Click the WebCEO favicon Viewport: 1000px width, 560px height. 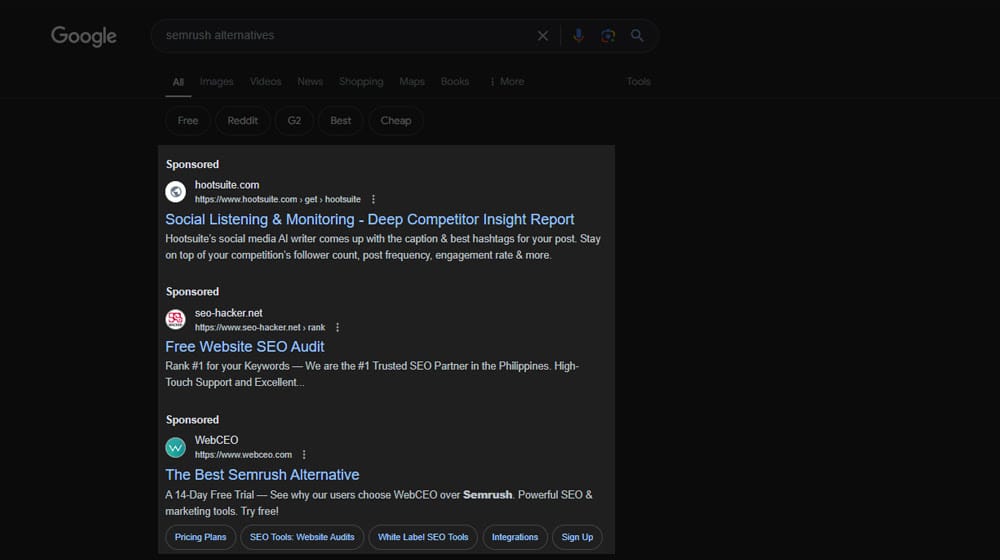(x=175, y=447)
